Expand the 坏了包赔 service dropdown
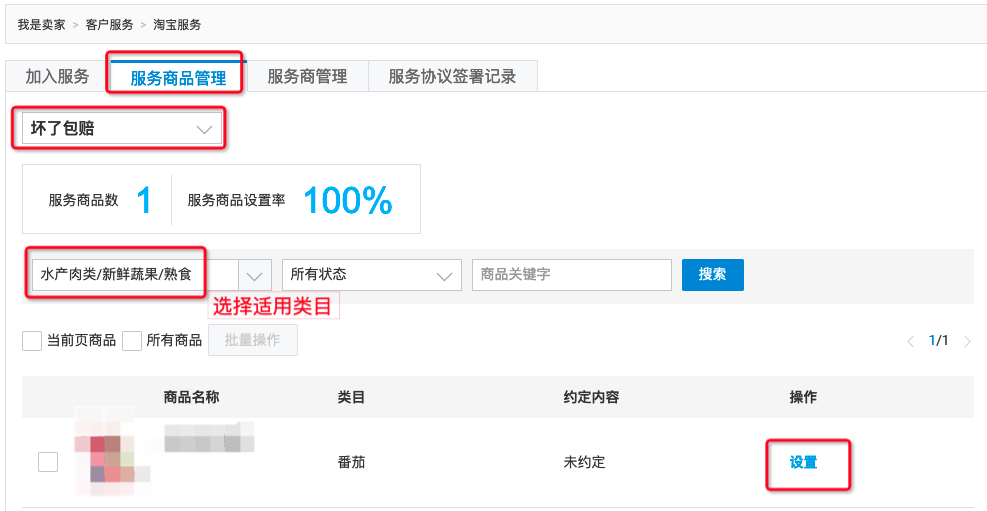 [121, 129]
